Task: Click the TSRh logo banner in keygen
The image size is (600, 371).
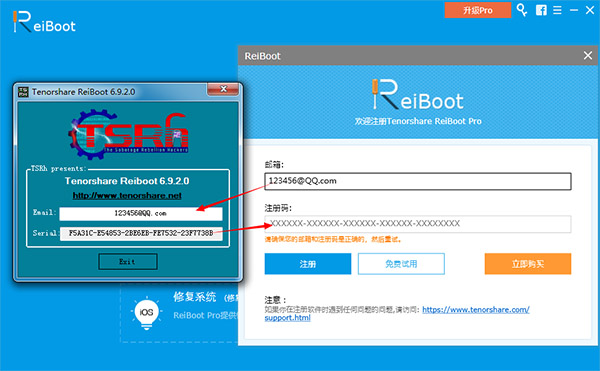Action: (129, 134)
